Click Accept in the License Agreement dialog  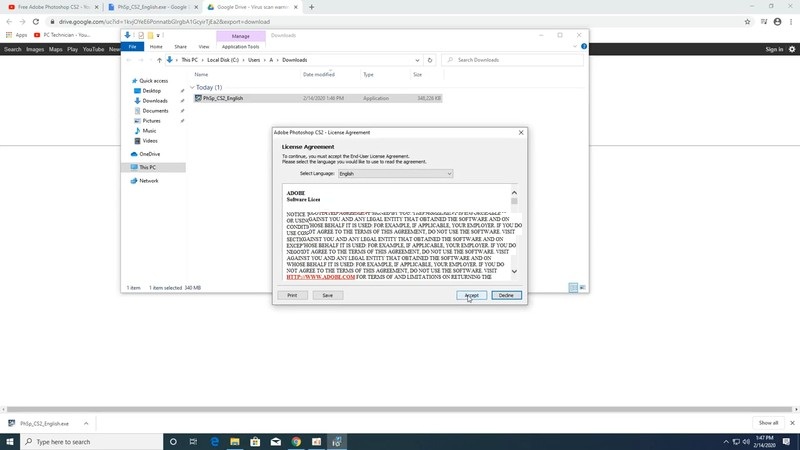tap(471, 295)
